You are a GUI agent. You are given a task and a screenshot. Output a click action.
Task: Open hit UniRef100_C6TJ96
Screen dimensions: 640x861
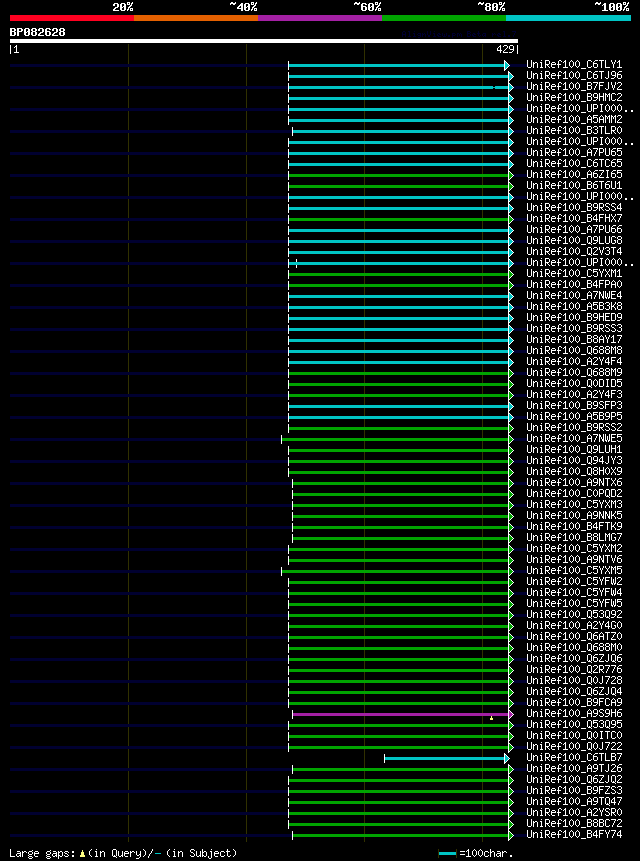coord(574,76)
